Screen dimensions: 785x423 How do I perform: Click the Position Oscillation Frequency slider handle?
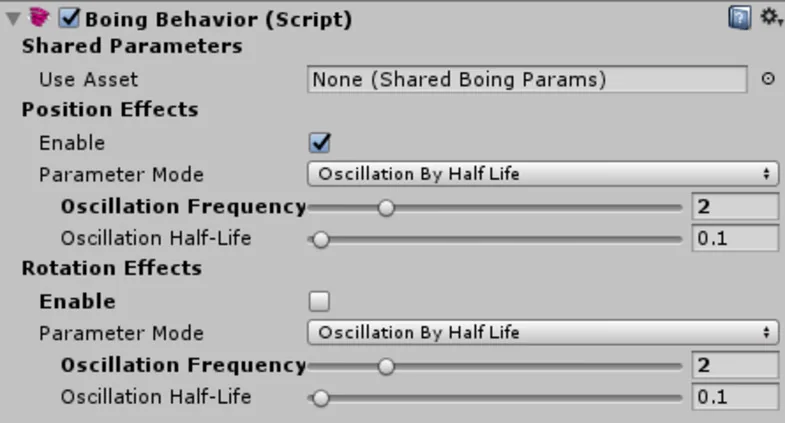386,208
